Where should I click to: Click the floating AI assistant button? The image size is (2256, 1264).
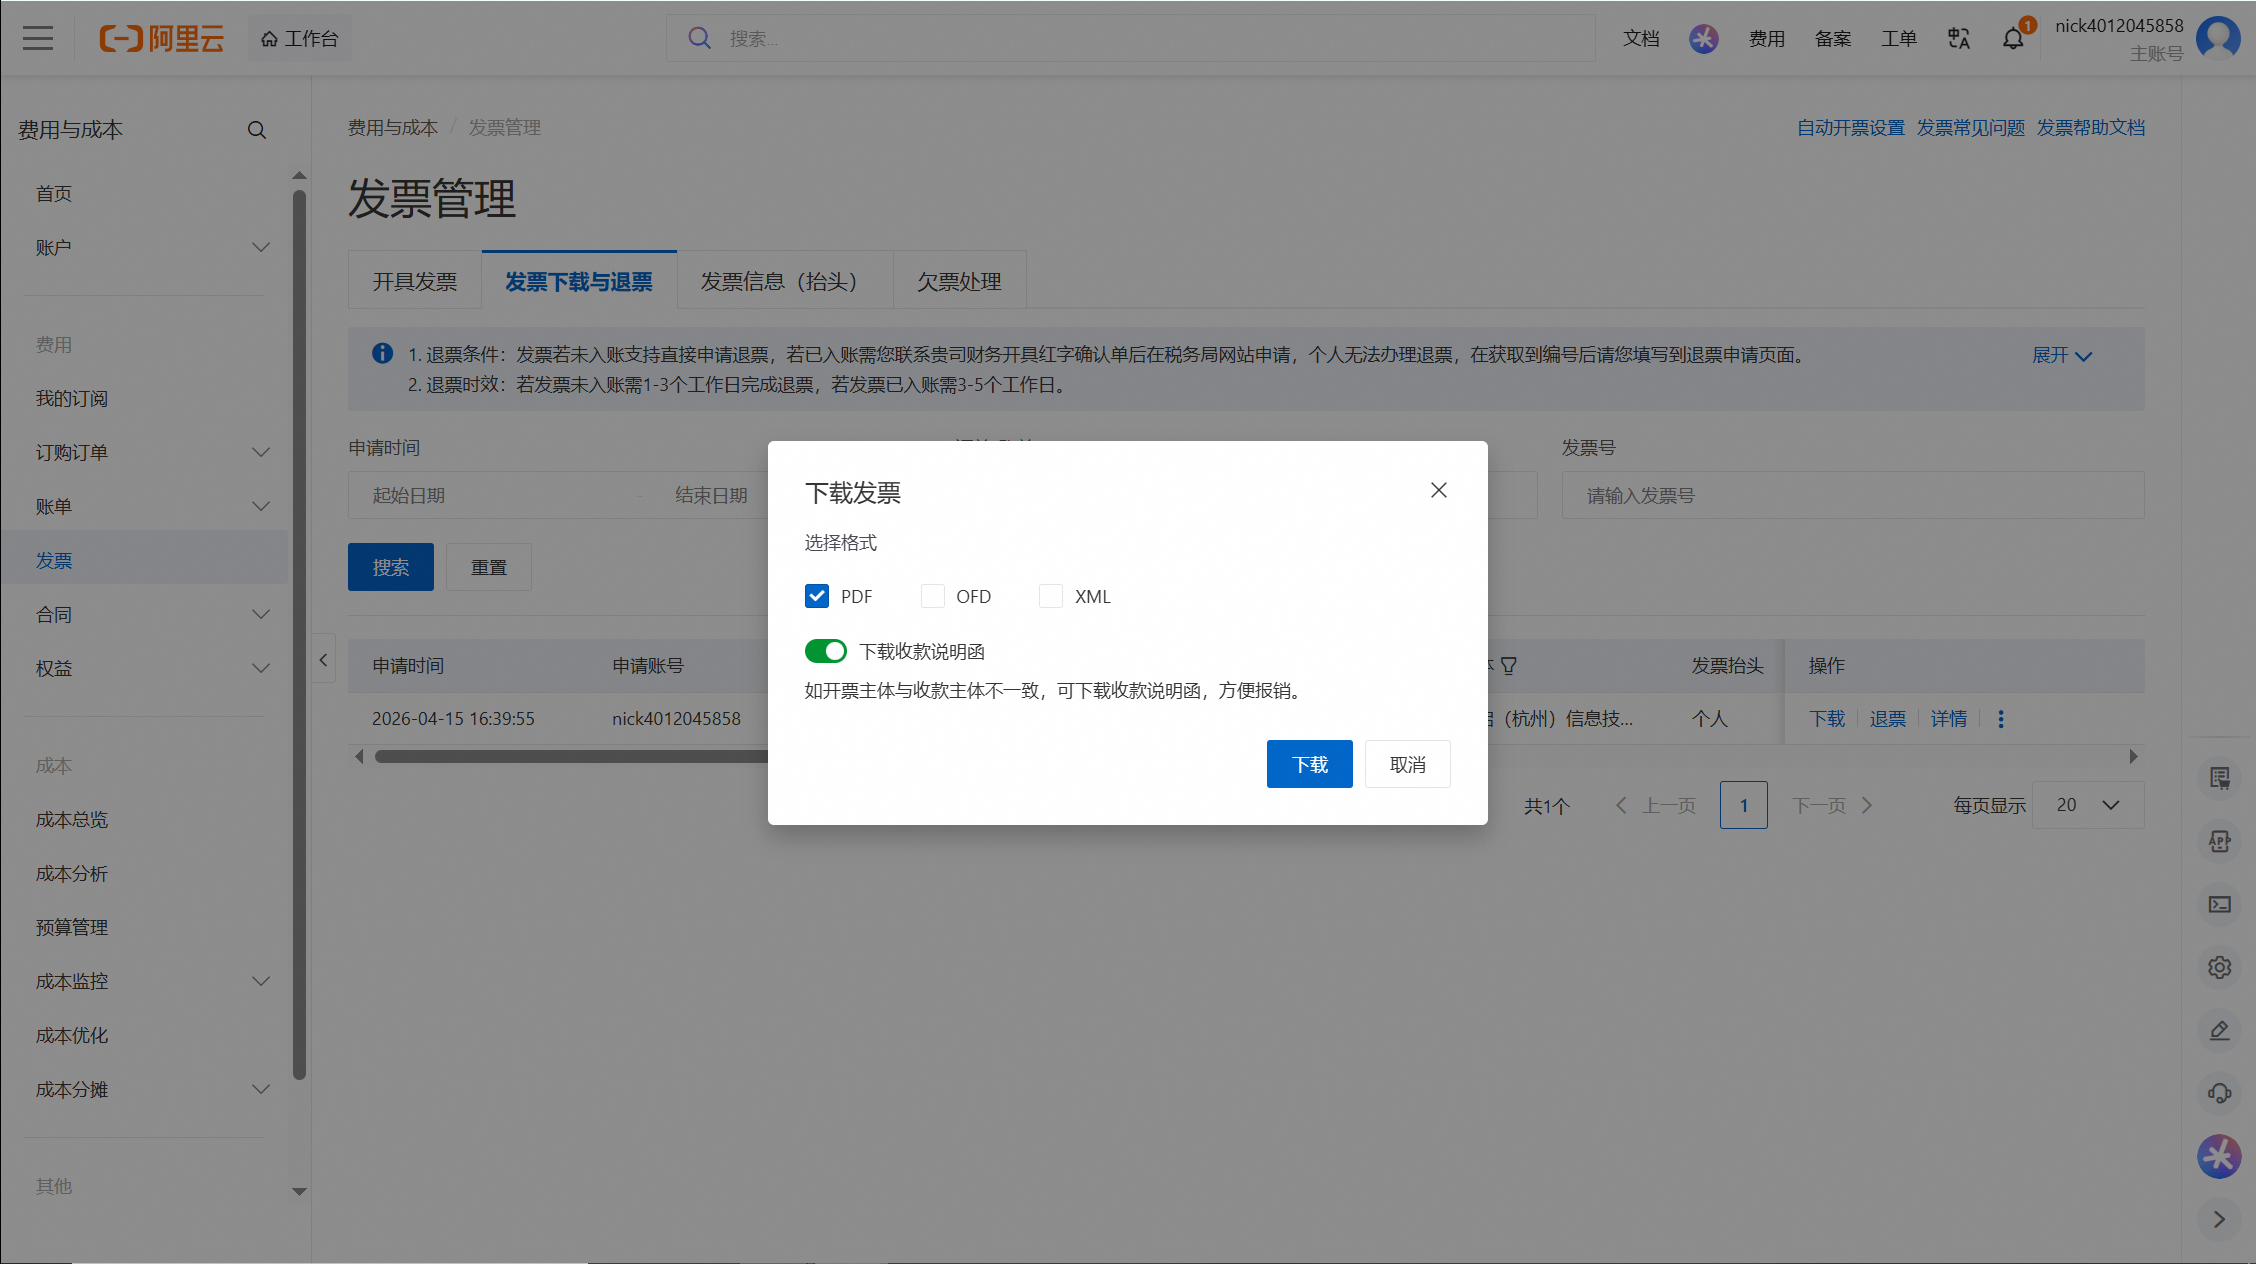click(x=2219, y=1156)
